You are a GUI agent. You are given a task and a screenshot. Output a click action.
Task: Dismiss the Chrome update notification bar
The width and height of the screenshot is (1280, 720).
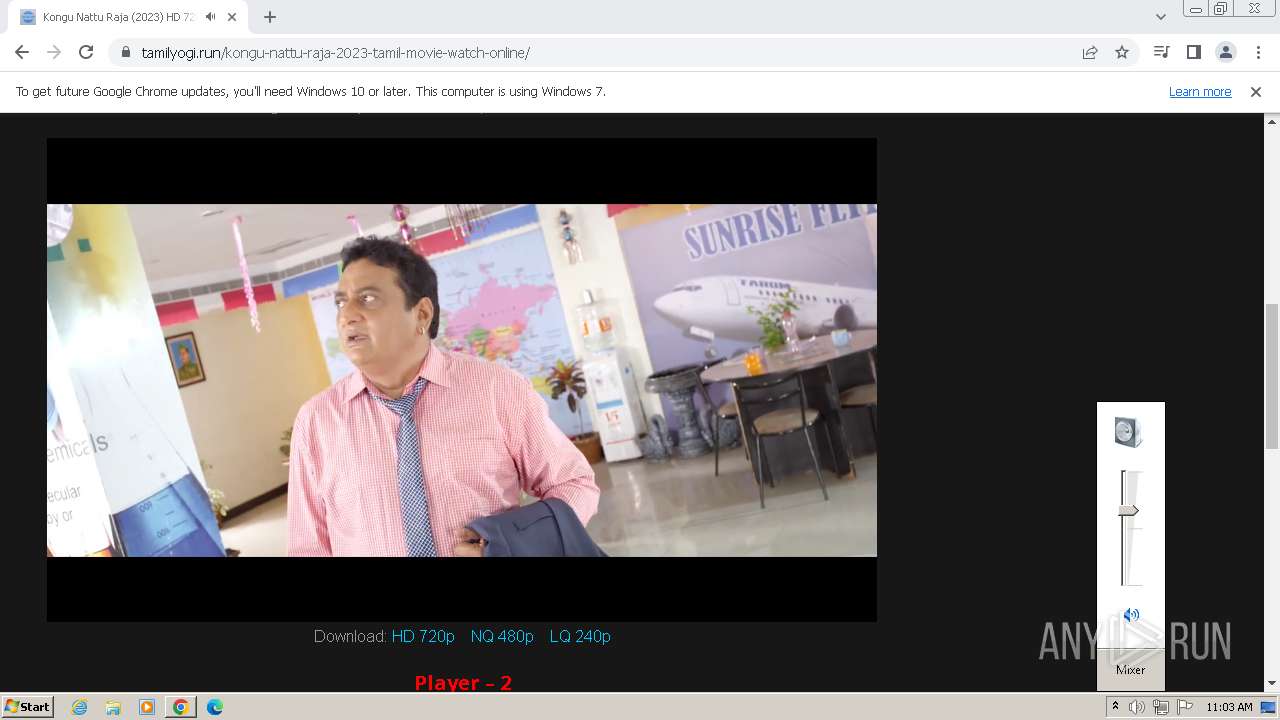(1256, 91)
